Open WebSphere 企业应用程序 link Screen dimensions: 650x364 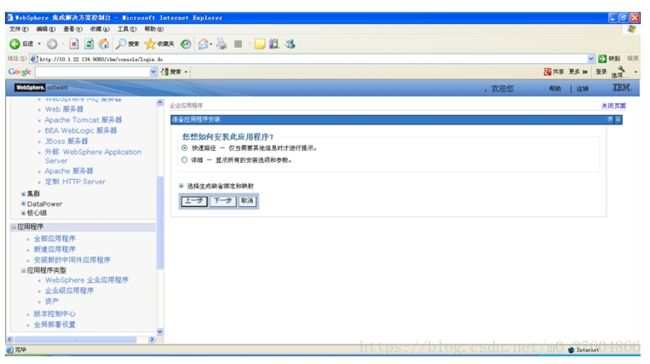pyautogui.click(x=87, y=280)
